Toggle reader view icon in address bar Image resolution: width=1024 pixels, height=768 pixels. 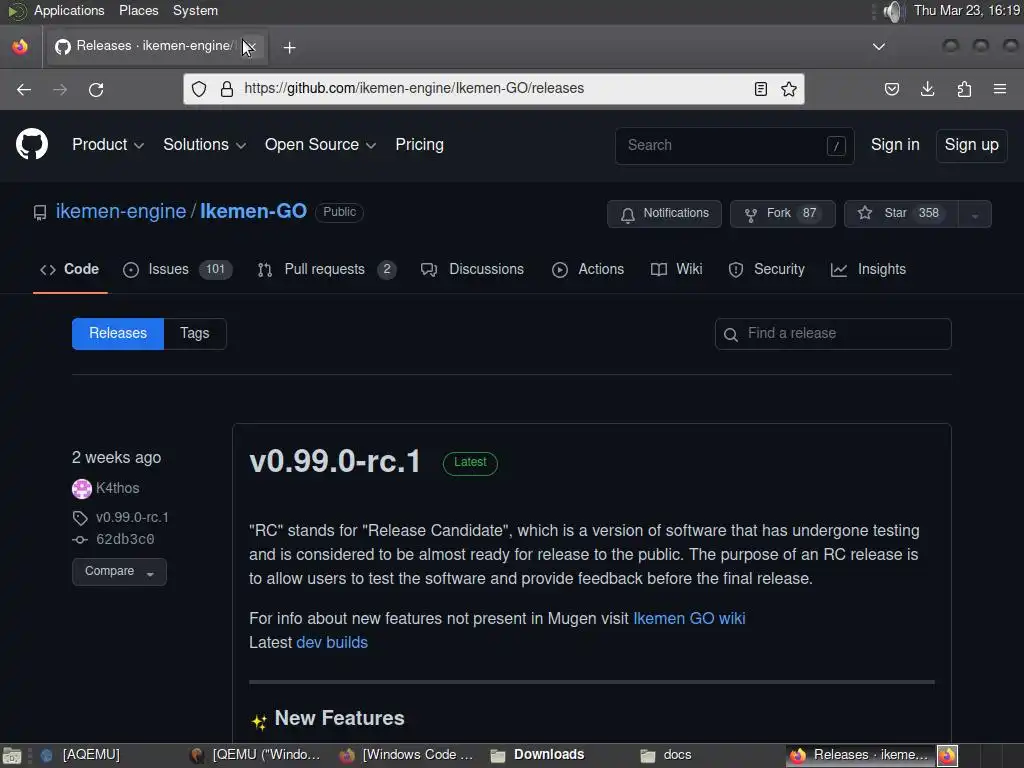coord(760,89)
